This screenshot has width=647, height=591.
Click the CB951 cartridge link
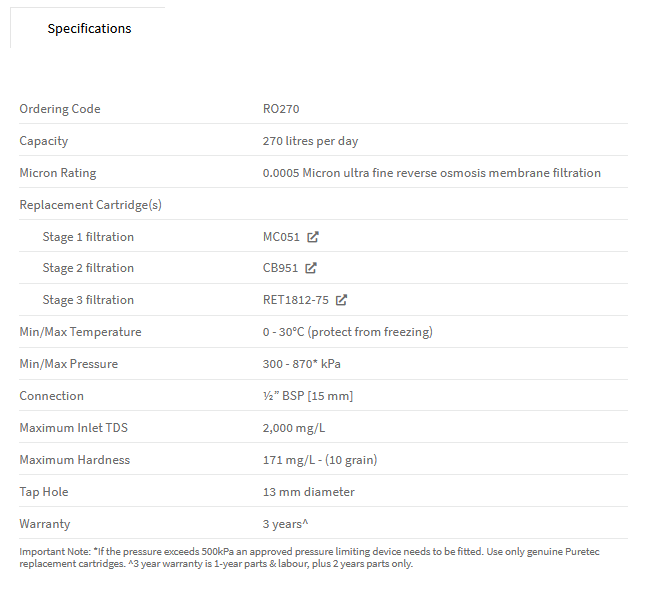280,268
